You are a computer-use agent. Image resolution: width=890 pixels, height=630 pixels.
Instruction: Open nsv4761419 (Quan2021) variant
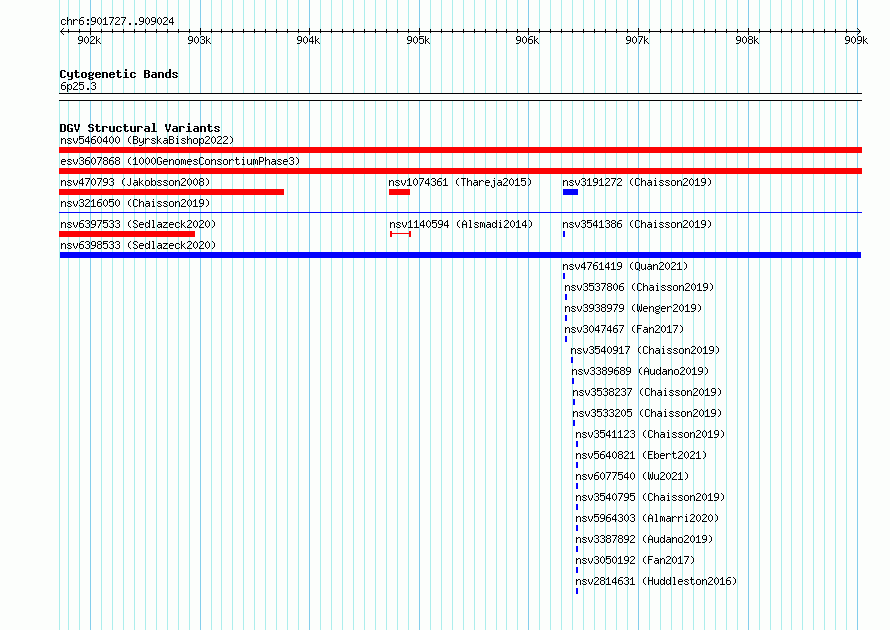pyautogui.click(x=625, y=266)
